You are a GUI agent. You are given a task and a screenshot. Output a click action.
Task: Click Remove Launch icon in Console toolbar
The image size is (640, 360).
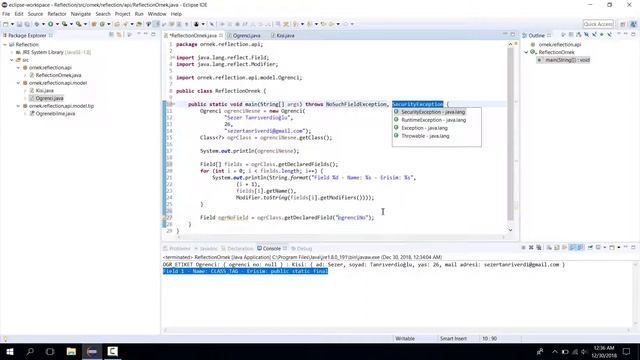click(531, 248)
